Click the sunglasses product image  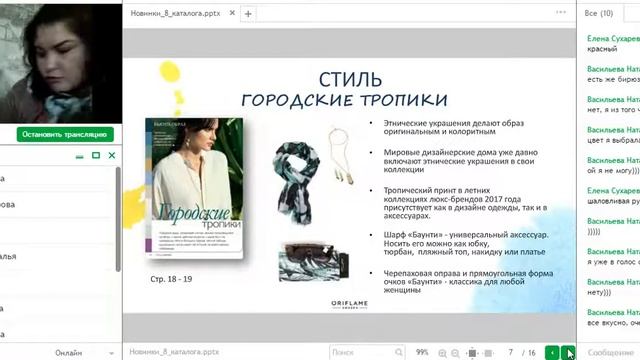pyautogui.click(x=313, y=262)
